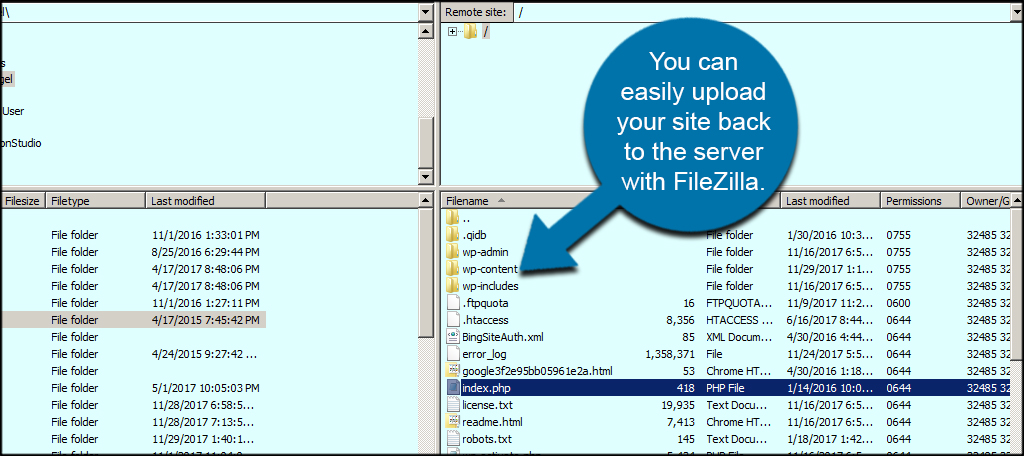
Task: Select the 'User' item in local tree
Action: [x=12, y=111]
